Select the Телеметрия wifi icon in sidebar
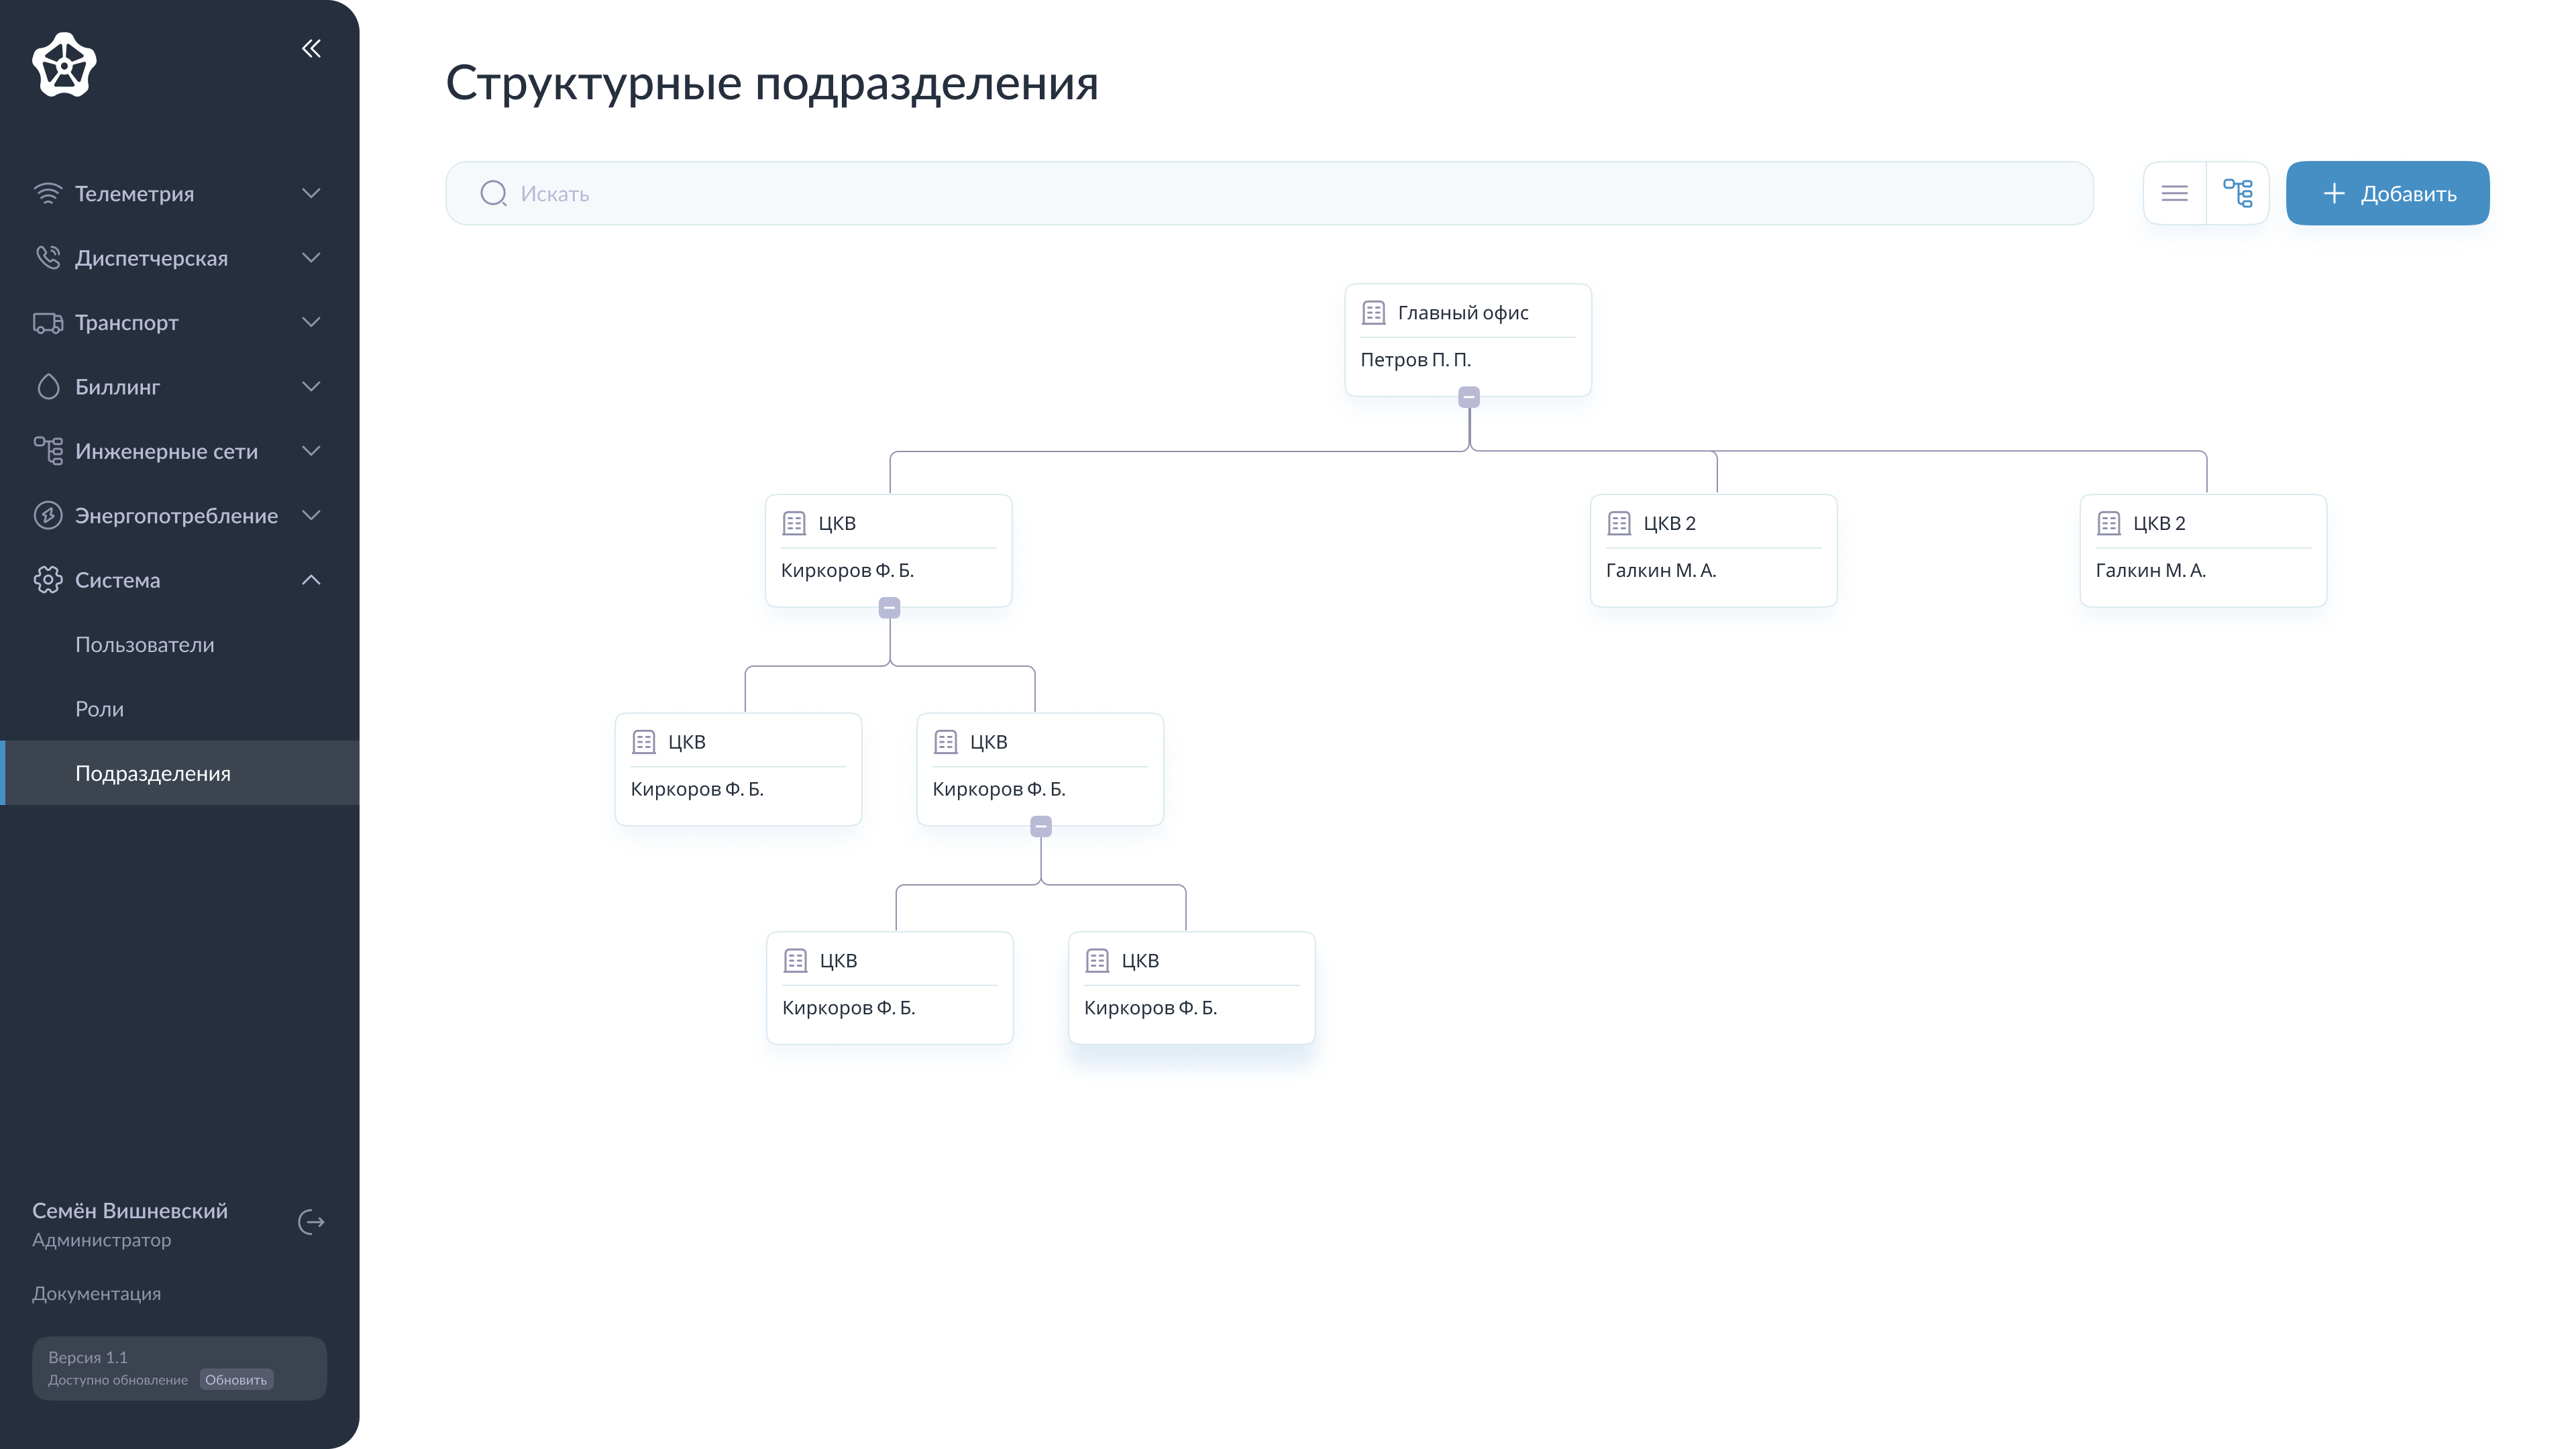2576x1449 pixels. coord(48,193)
